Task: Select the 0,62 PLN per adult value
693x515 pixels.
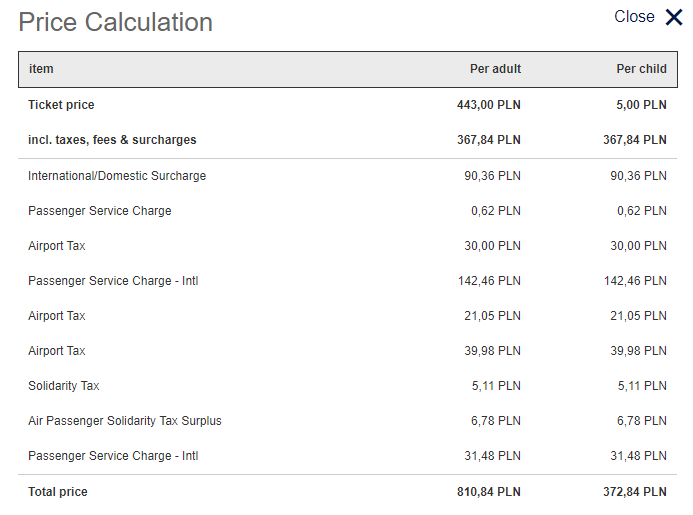Action: point(496,210)
